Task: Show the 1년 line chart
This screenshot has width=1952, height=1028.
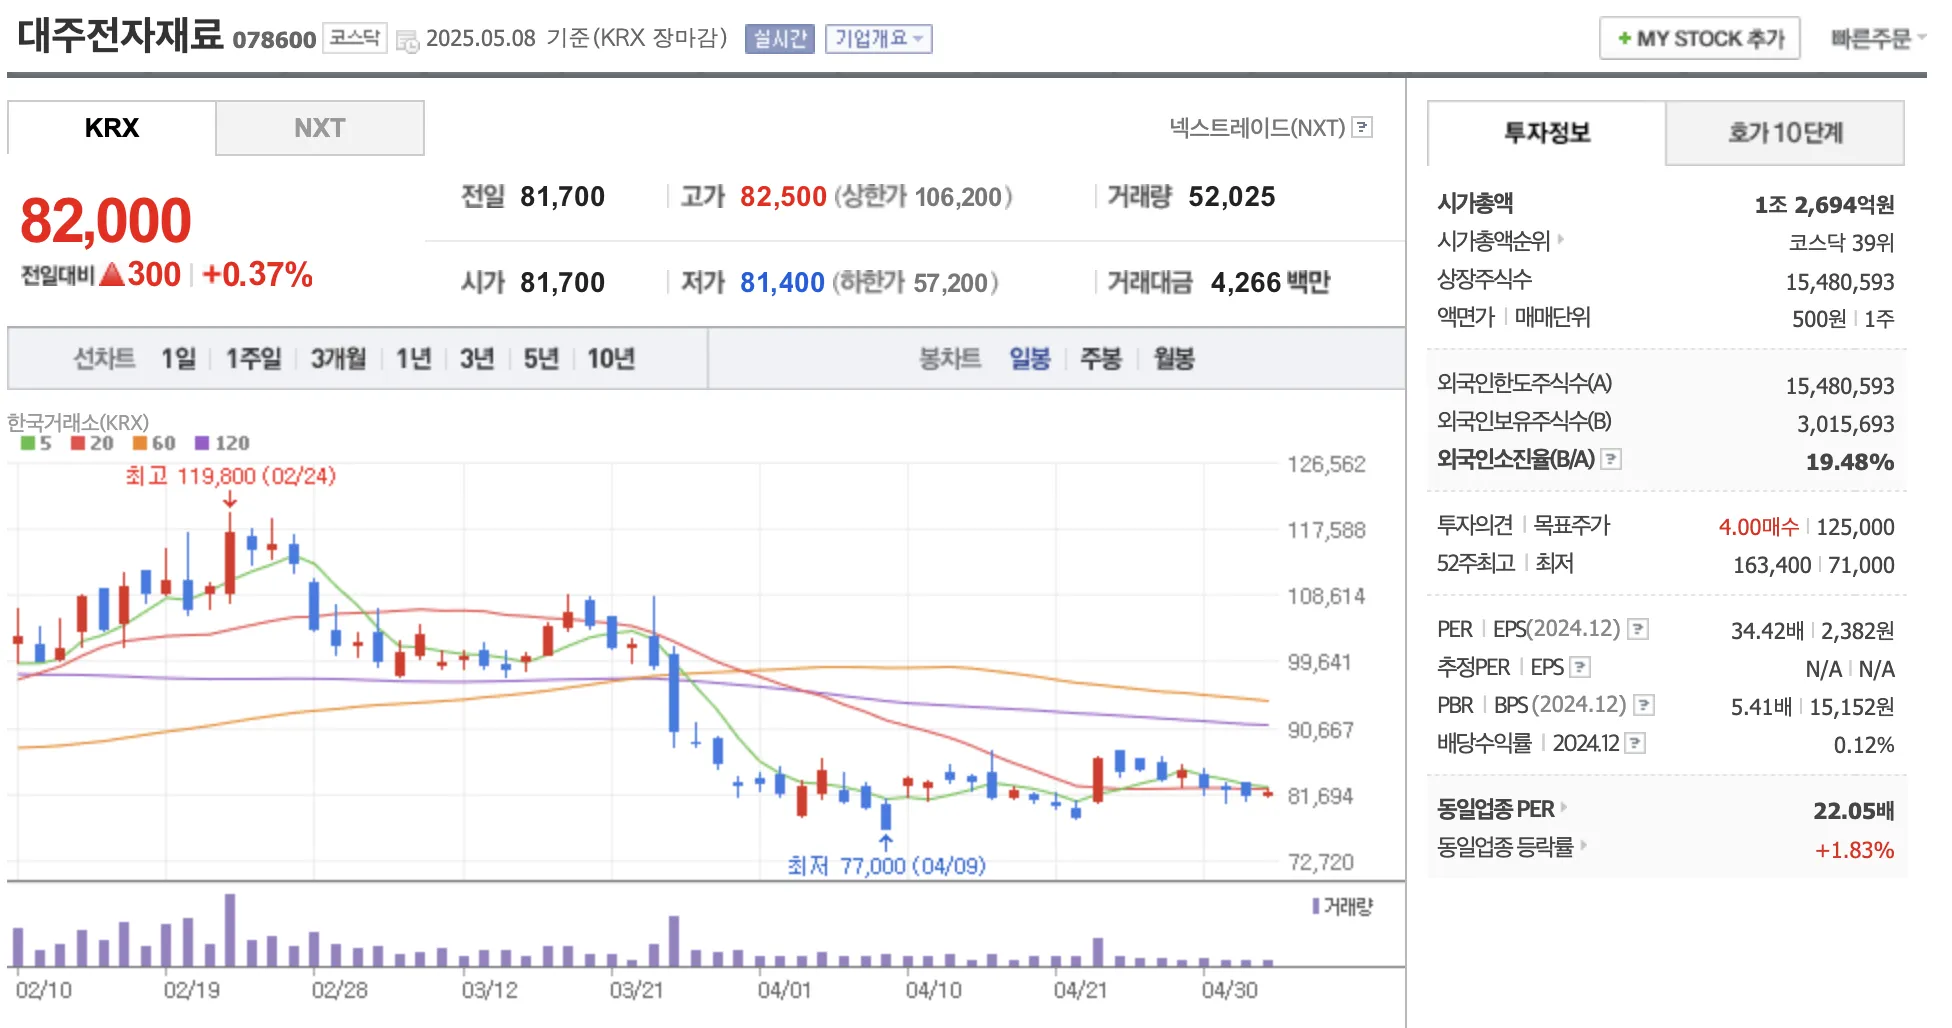Action: click(413, 358)
